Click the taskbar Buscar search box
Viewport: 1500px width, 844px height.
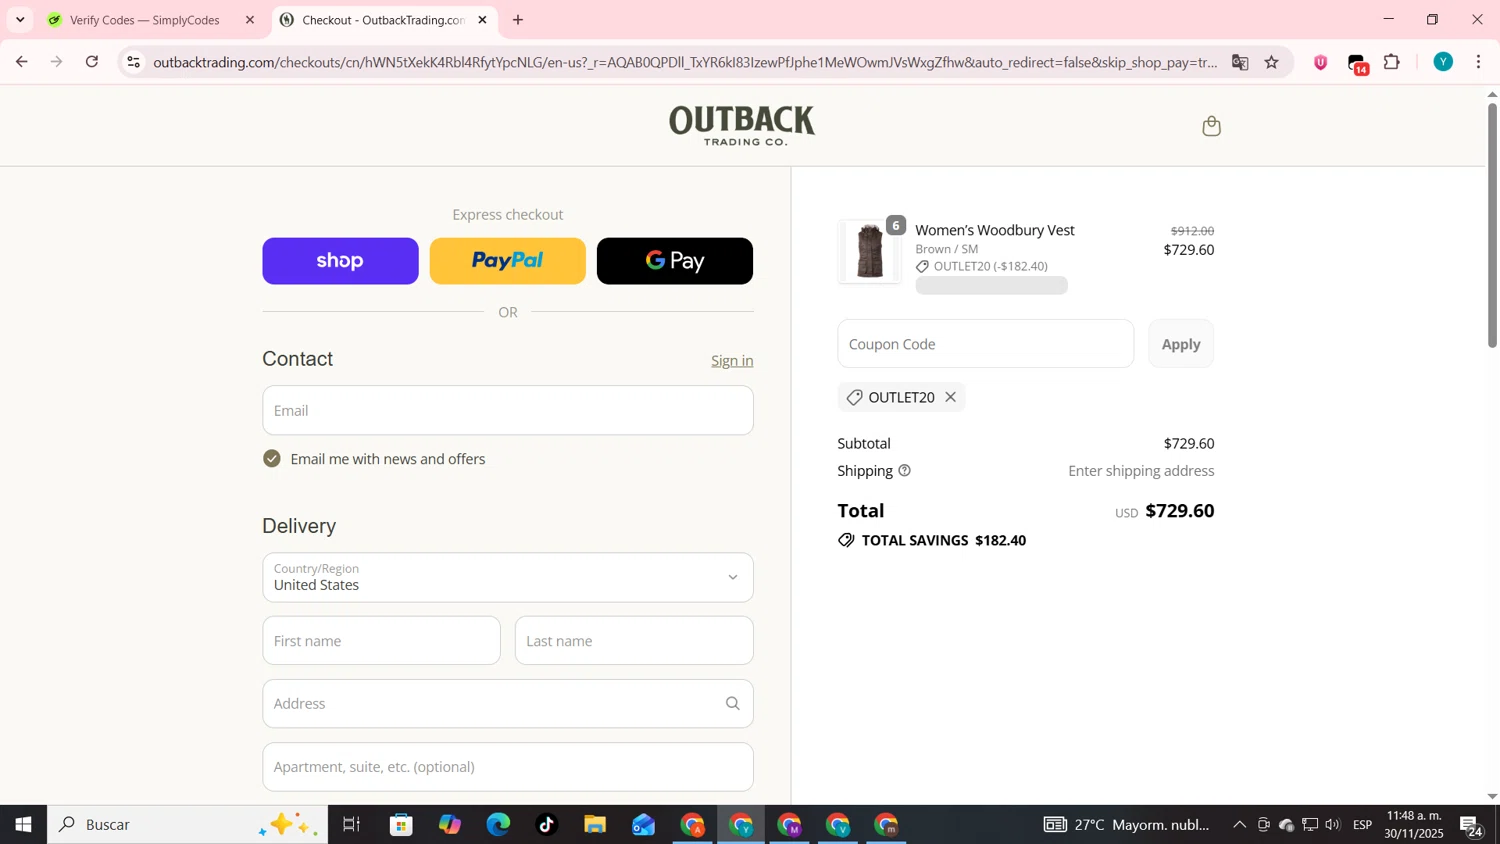pyautogui.click(x=188, y=825)
